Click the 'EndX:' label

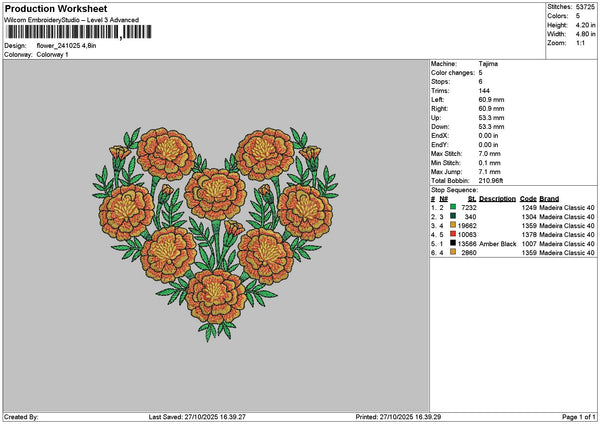[439, 136]
